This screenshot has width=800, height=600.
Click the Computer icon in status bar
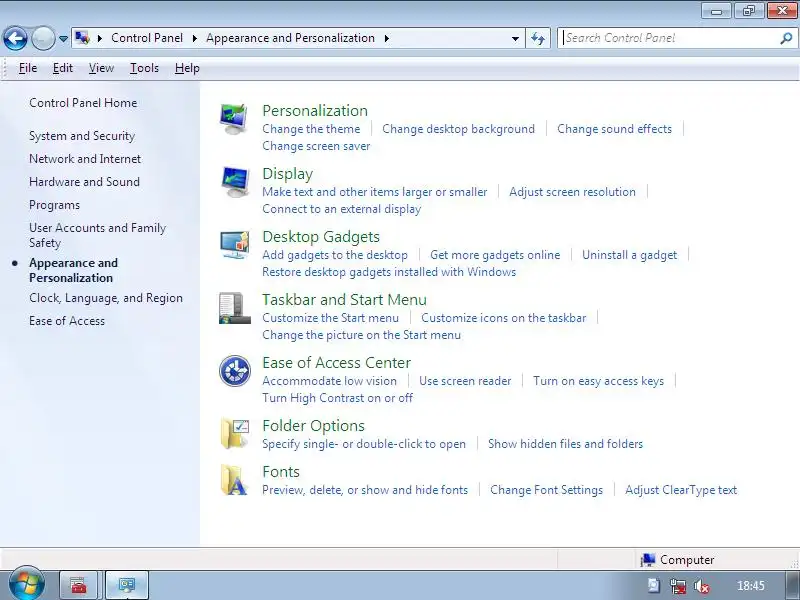coord(647,560)
